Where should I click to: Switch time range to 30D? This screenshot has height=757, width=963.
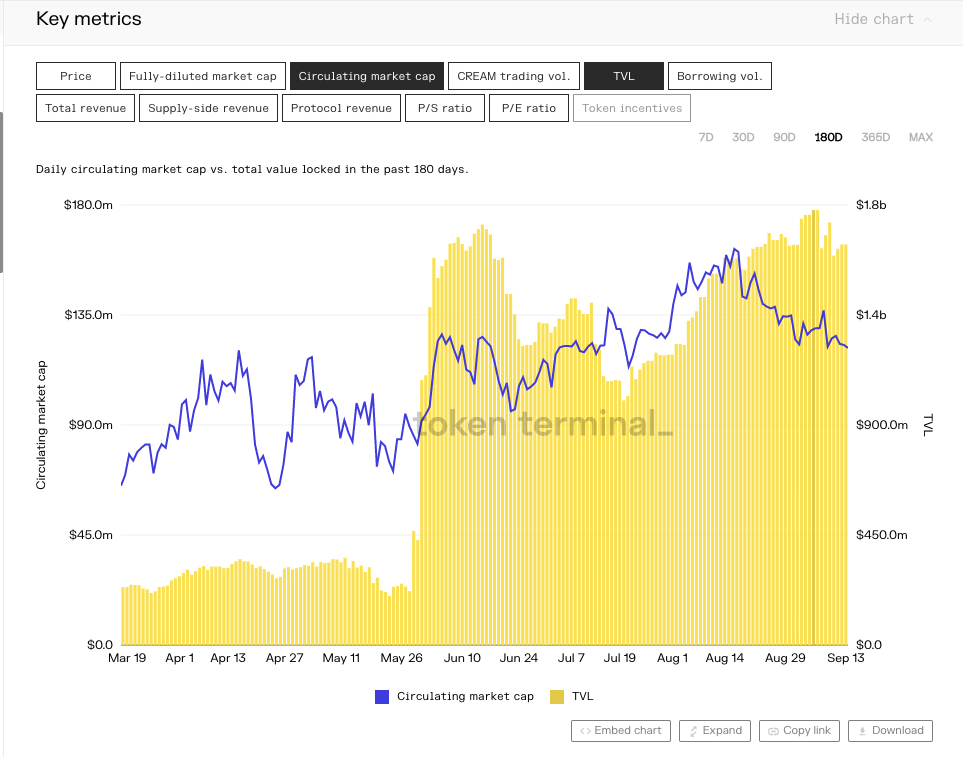click(x=743, y=137)
